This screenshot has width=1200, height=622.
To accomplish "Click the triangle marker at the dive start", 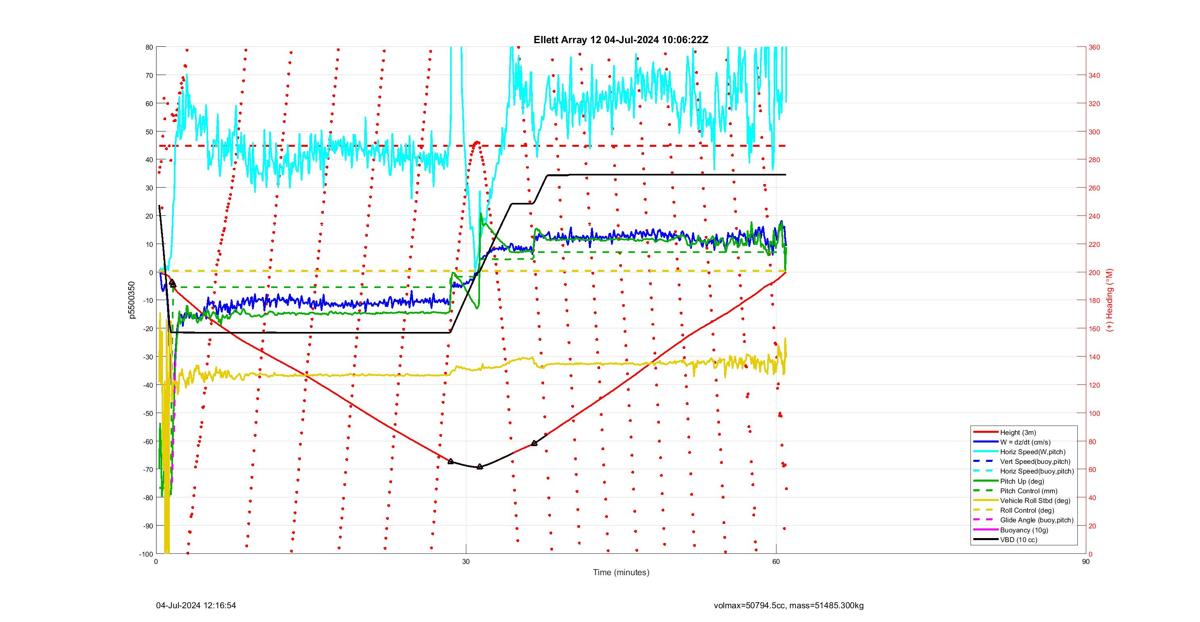I will tap(172, 283).
